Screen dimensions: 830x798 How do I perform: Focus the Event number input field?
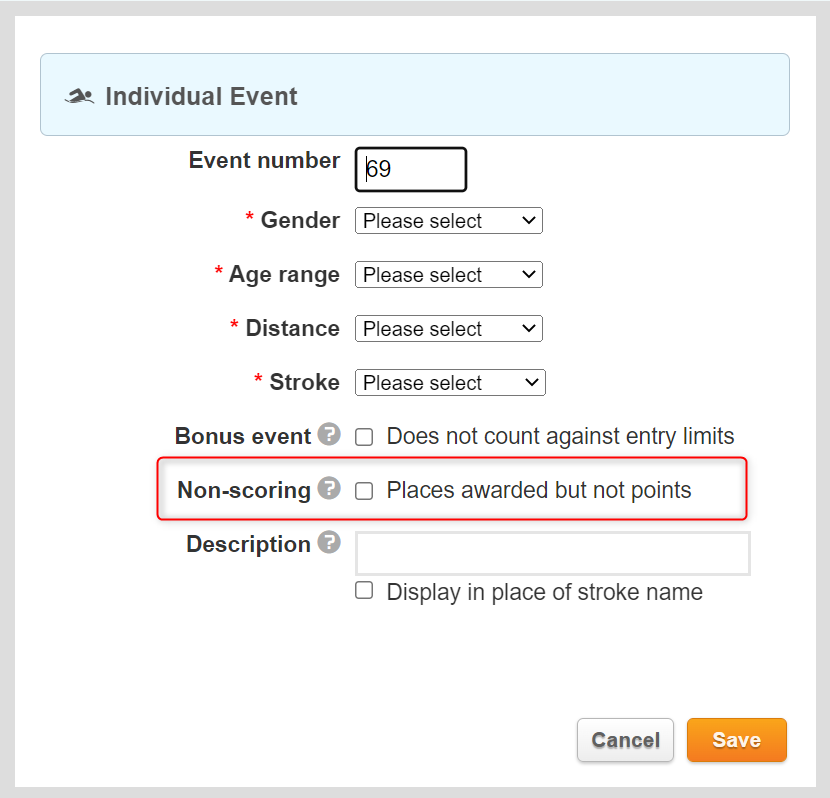coord(411,170)
